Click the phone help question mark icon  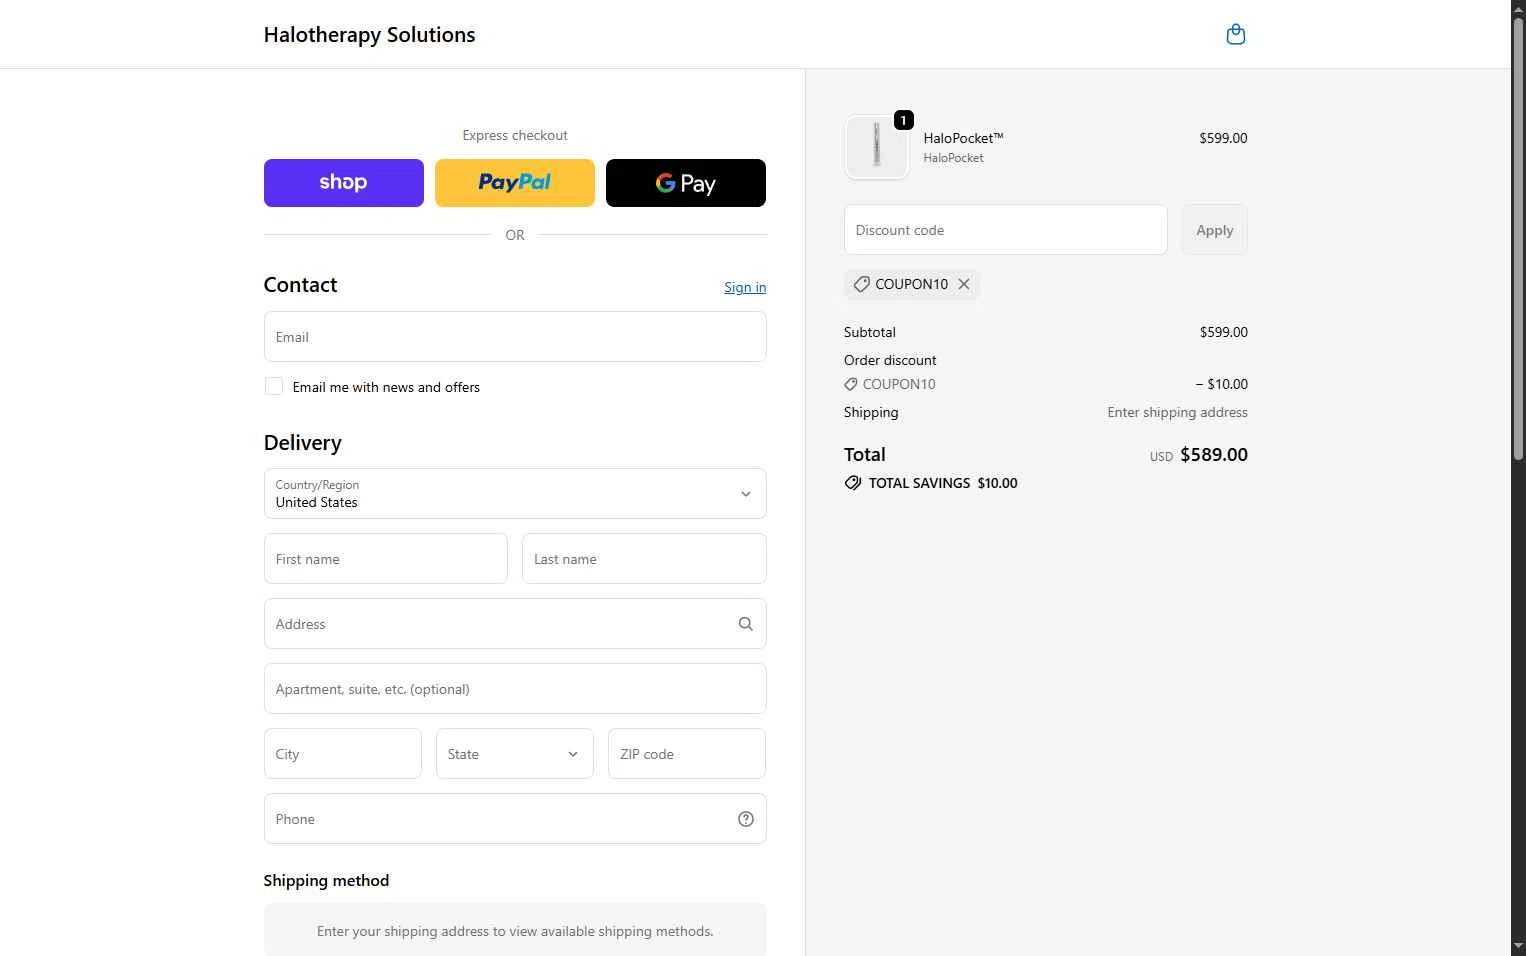click(x=746, y=819)
